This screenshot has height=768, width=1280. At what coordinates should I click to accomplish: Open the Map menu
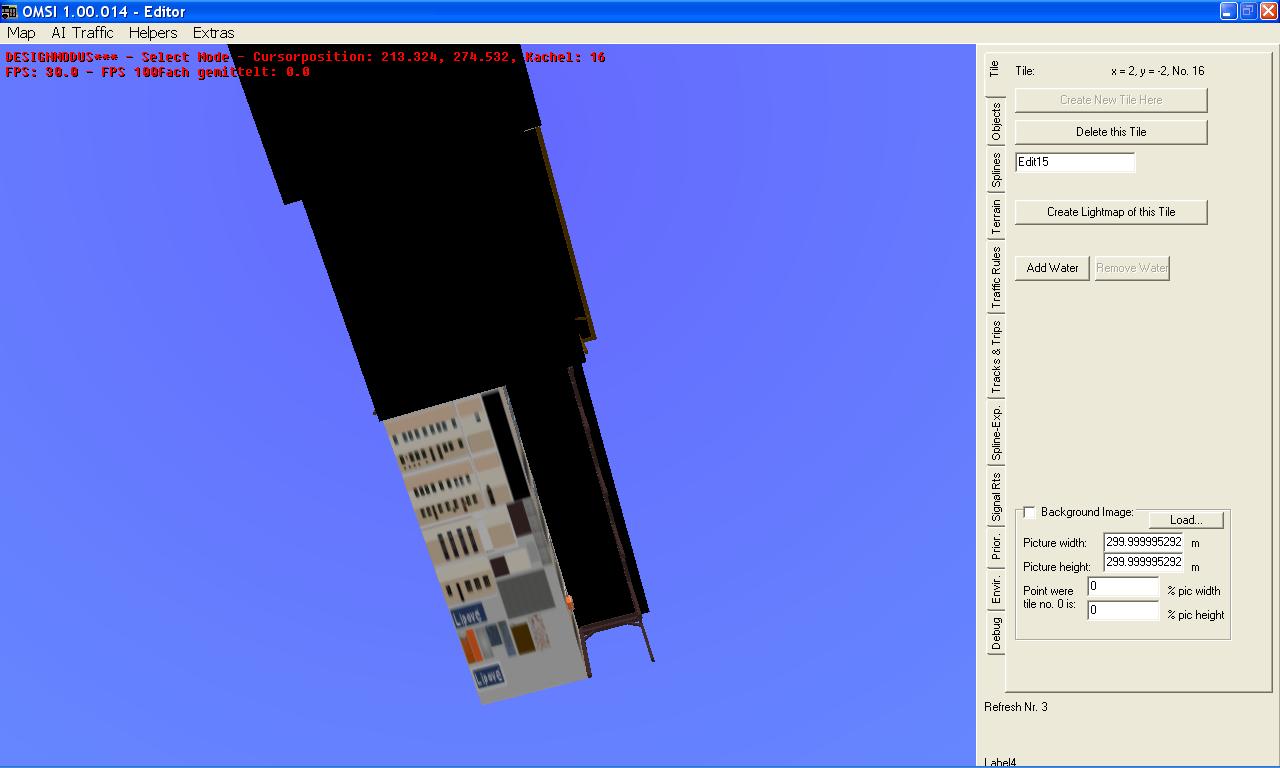(x=21, y=33)
